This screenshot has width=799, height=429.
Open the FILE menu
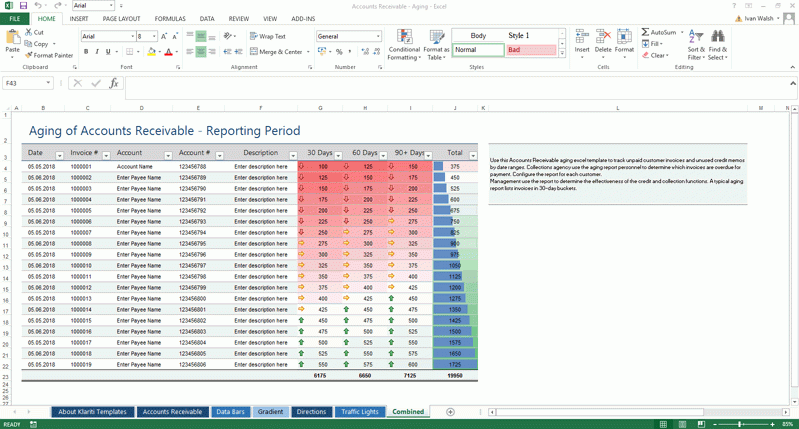(x=15, y=19)
